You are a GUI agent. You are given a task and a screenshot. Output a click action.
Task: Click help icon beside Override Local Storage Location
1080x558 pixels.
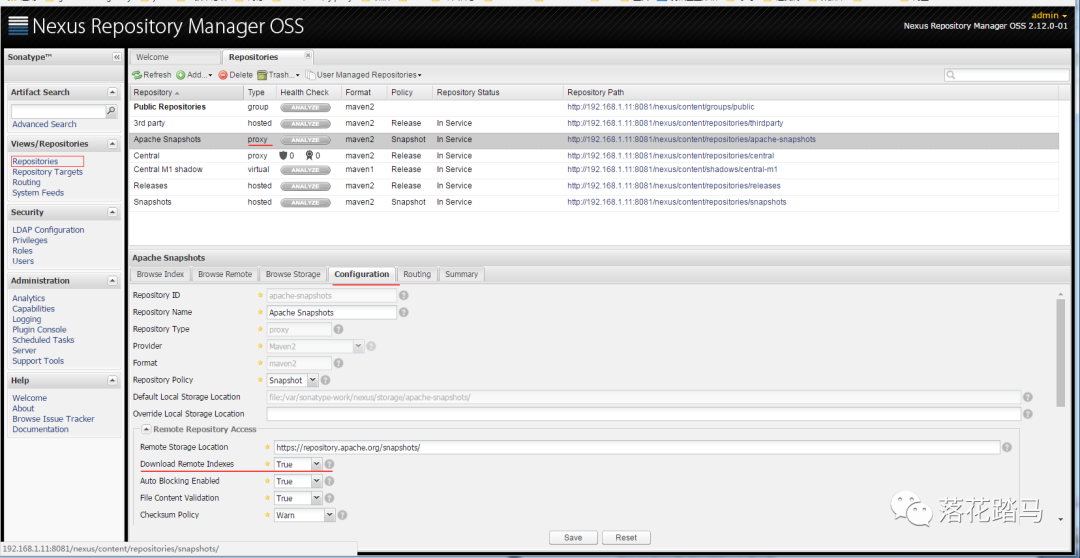[1028, 414]
